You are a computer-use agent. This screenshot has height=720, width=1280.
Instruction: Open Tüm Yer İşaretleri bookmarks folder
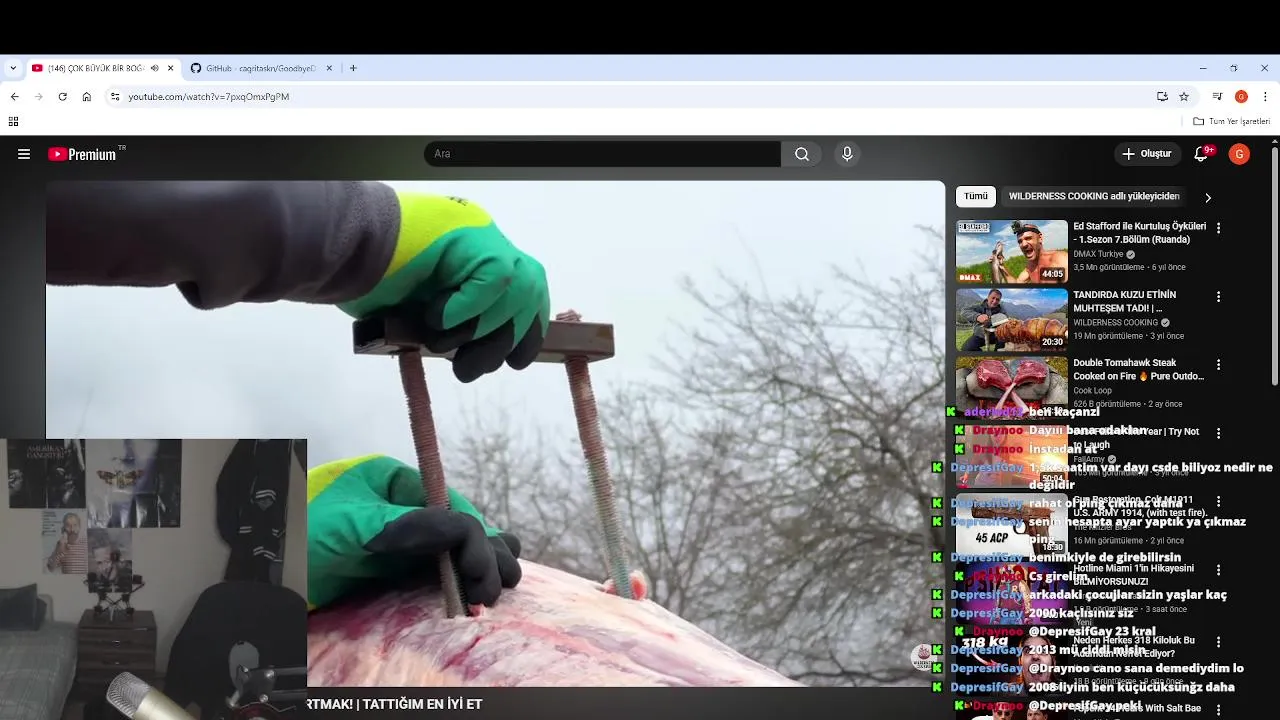[x=1231, y=122]
